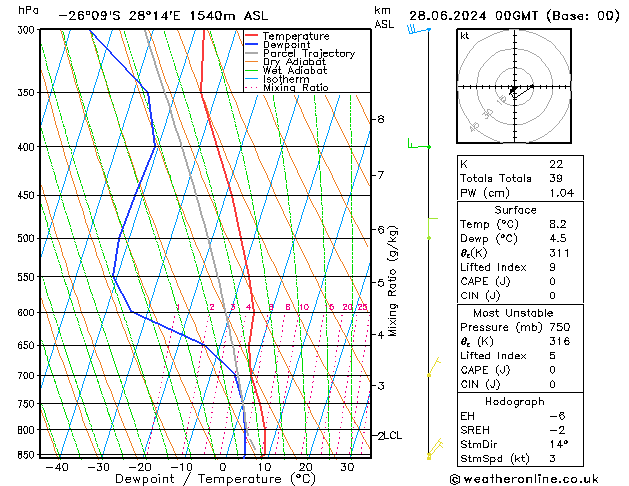
Task: Click the Totals Totals value 39
Action: [x=556, y=178]
